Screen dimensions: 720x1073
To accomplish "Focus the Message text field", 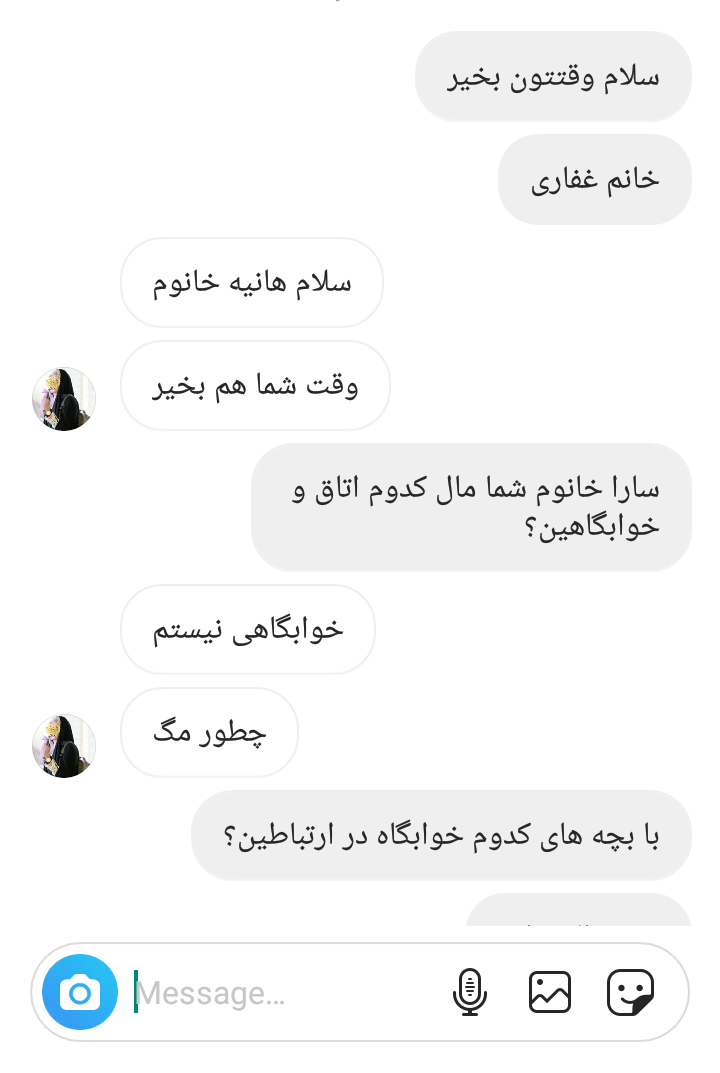I will click(x=287, y=992).
